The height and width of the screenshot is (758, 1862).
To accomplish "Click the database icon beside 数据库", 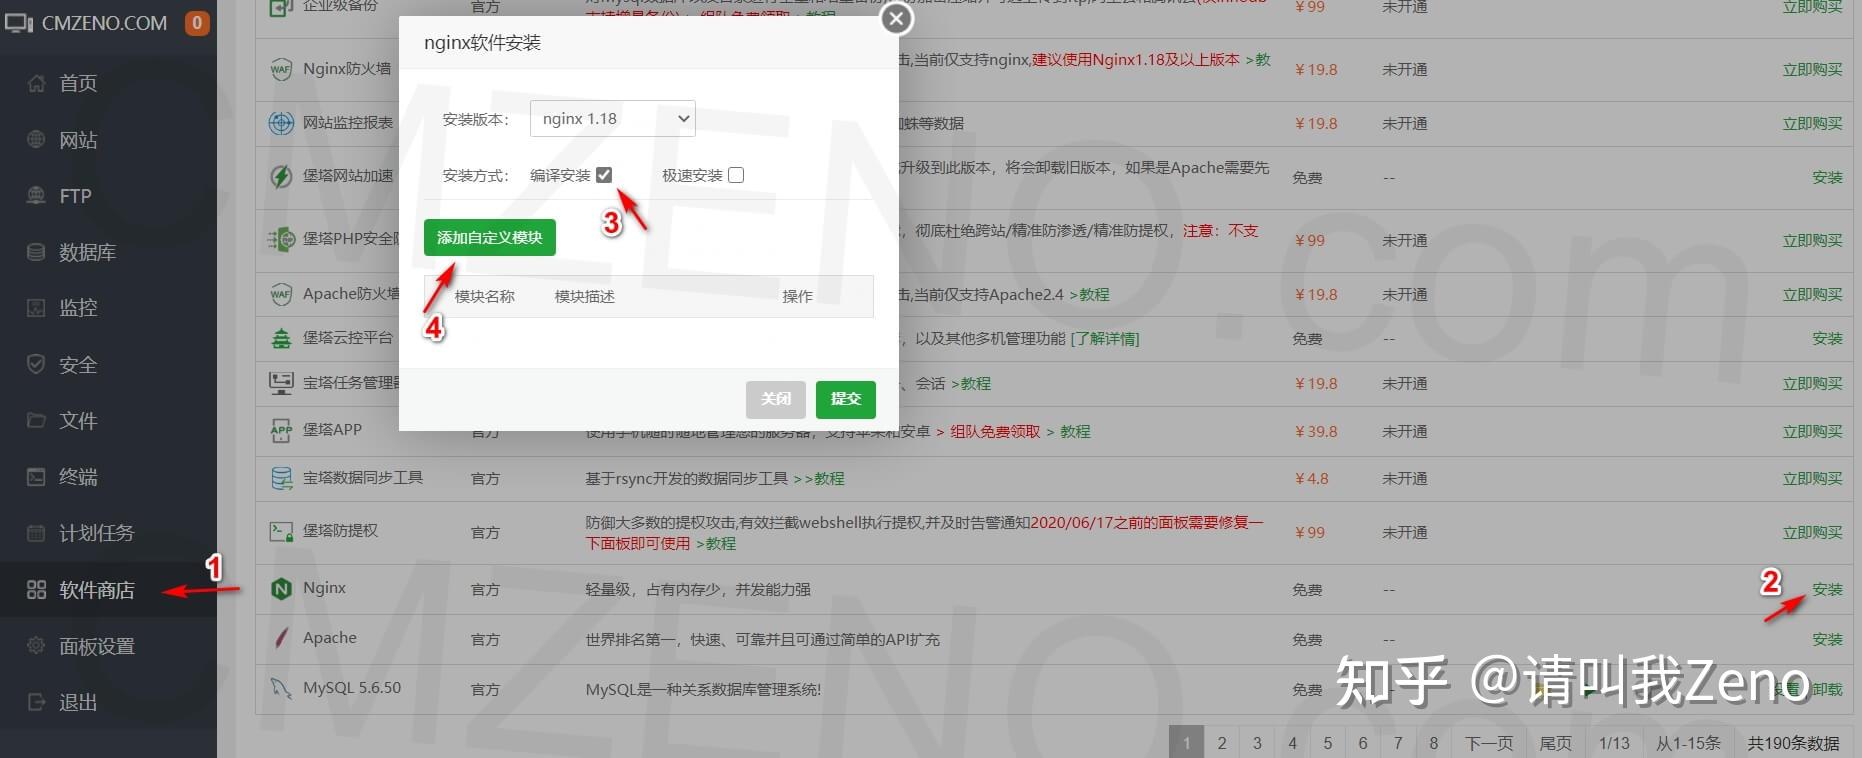I will click(36, 252).
